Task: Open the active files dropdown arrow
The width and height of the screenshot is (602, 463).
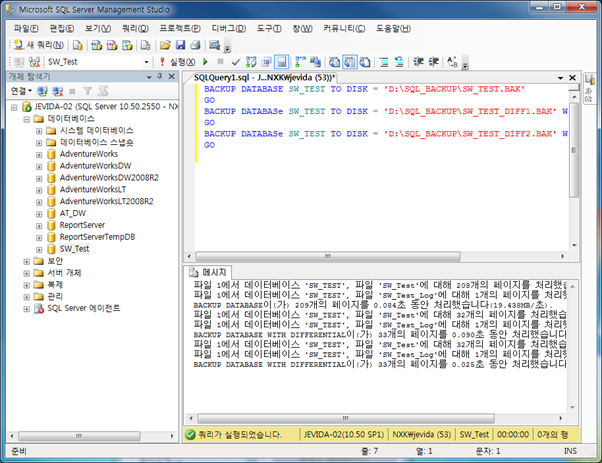Action: 560,78
